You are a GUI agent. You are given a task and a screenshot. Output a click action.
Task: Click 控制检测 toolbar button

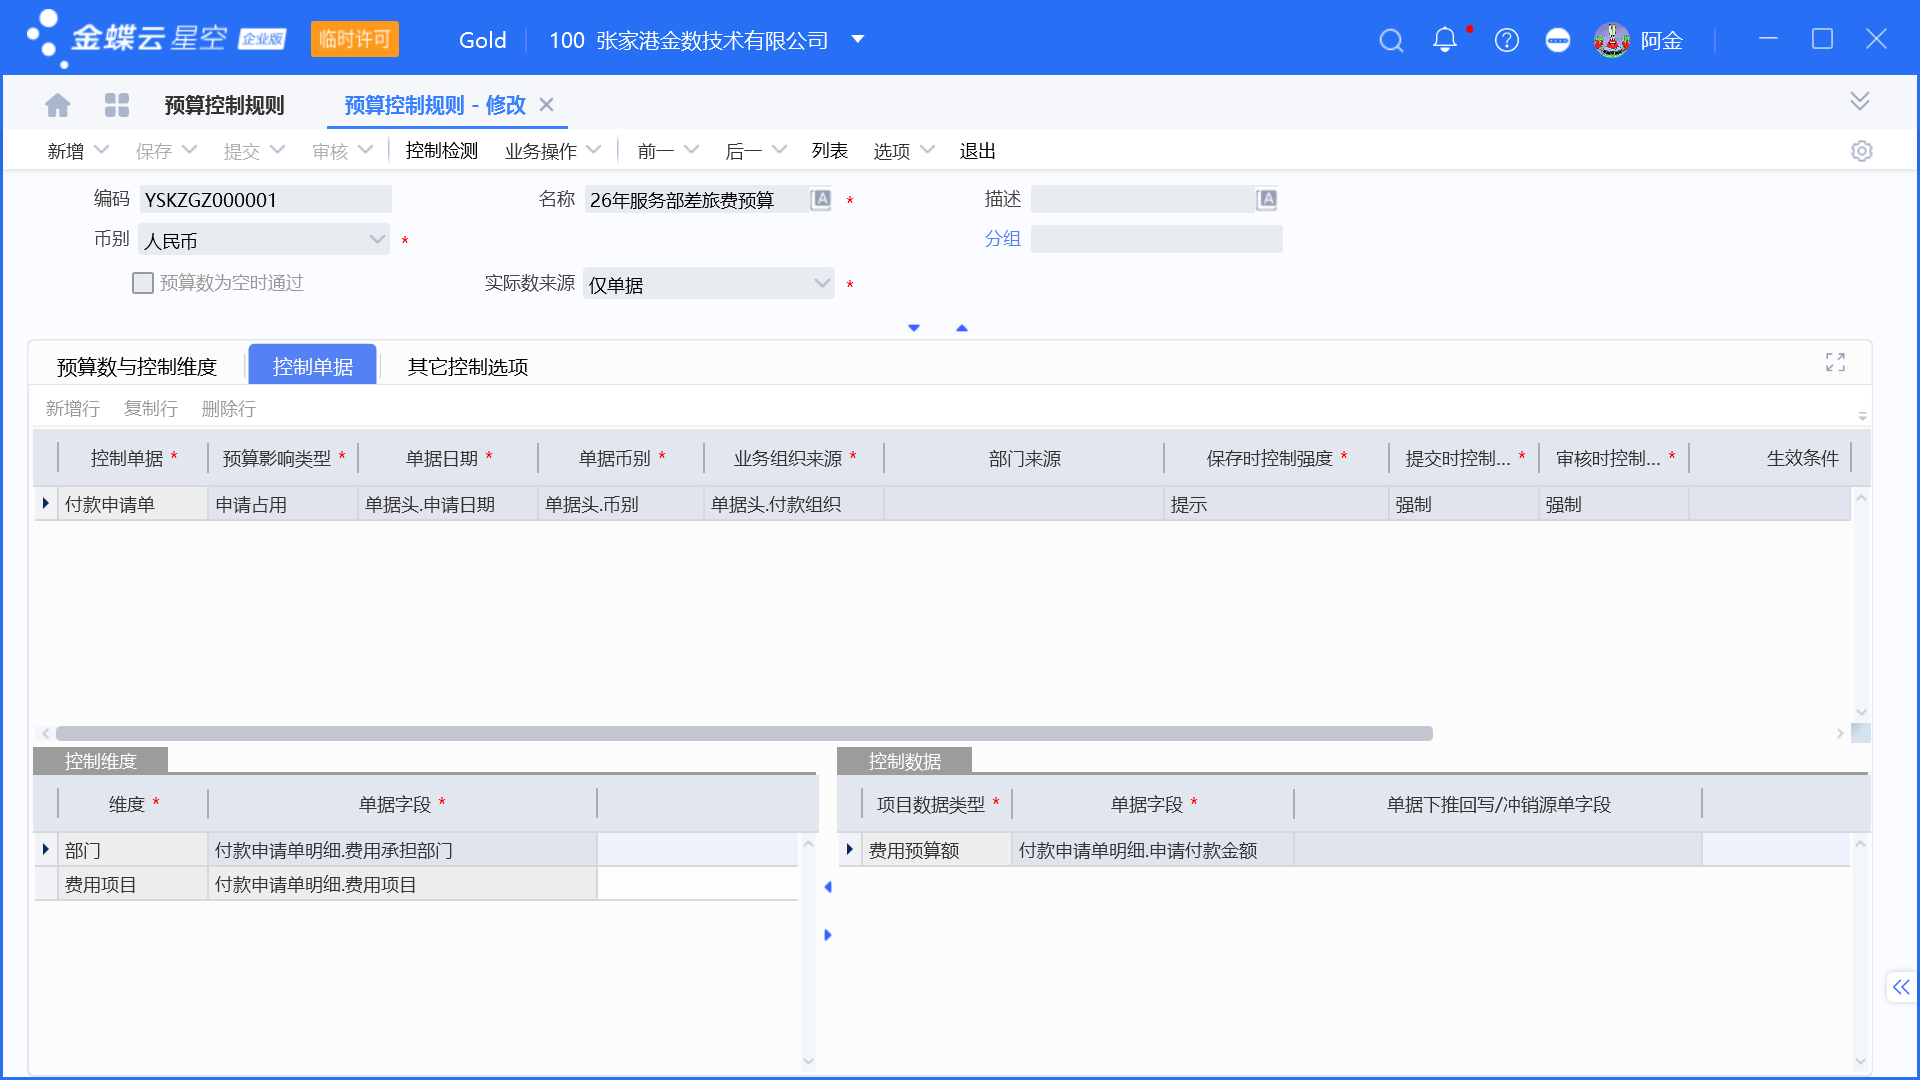[442, 151]
